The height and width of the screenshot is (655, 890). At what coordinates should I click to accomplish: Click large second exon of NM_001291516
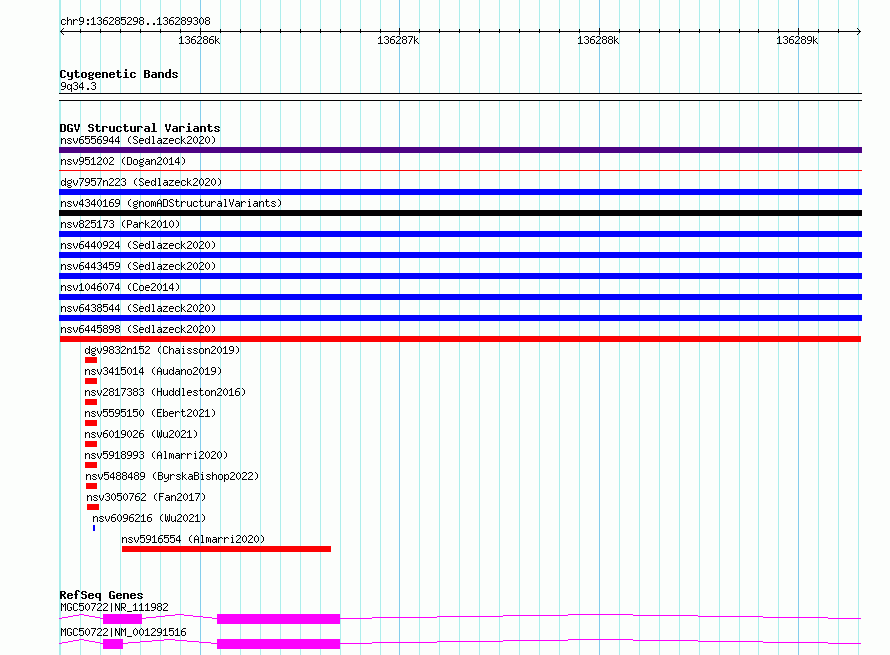[x=279, y=644]
